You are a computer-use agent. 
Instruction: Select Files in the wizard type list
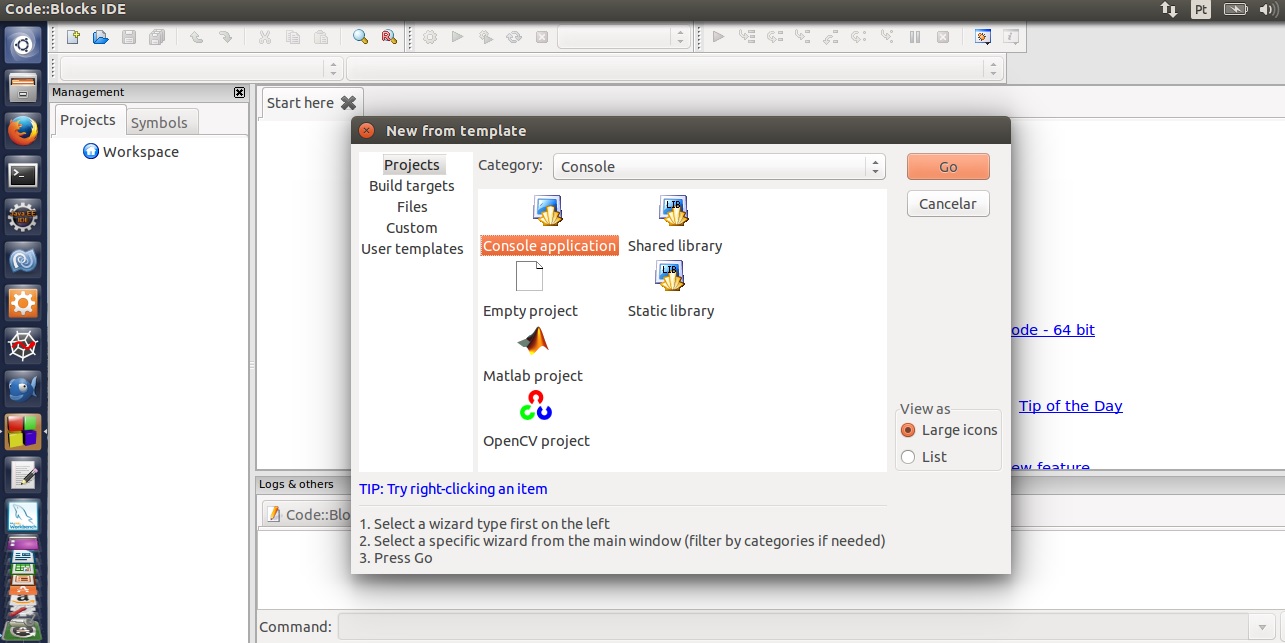point(412,207)
